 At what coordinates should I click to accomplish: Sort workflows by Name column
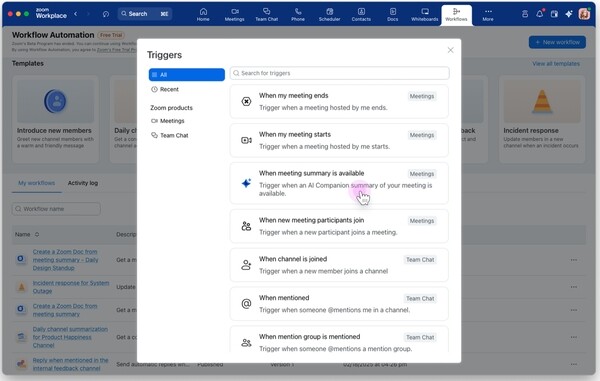[27, 234]
